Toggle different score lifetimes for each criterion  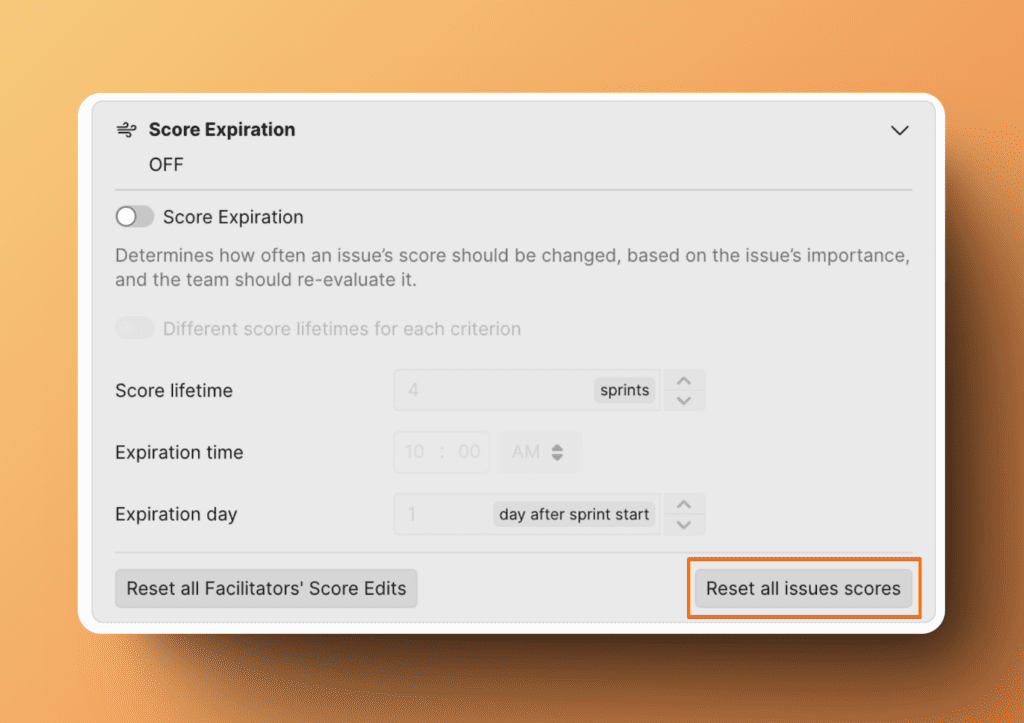[x=134, y=329]
